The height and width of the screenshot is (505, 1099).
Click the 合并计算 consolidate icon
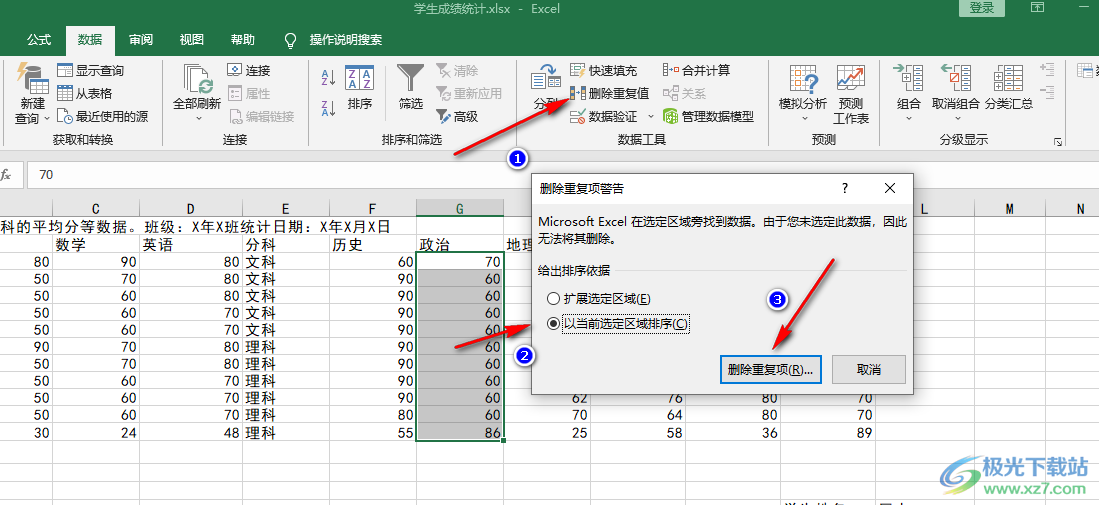[671, 70]
